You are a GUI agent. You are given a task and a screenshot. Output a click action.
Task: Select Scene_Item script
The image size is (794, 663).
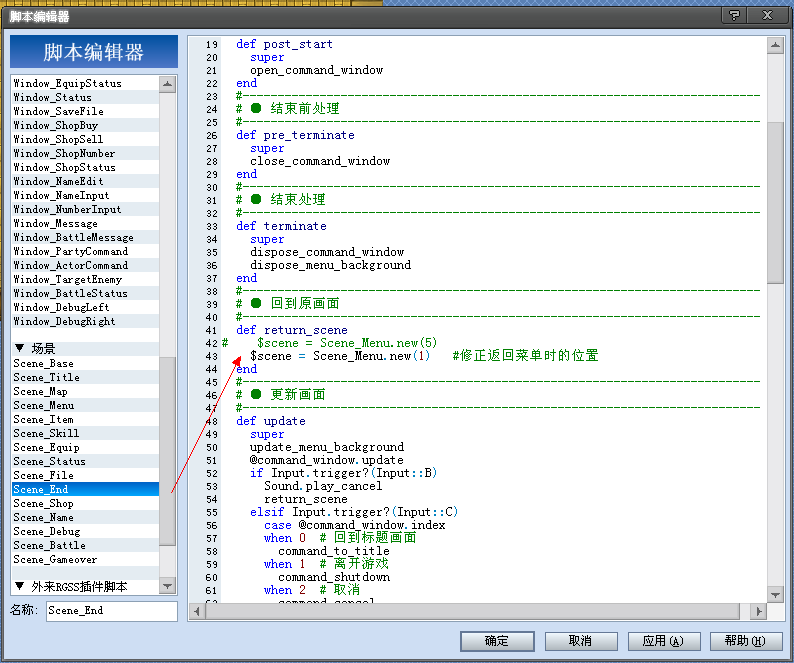tap(85, 419)
